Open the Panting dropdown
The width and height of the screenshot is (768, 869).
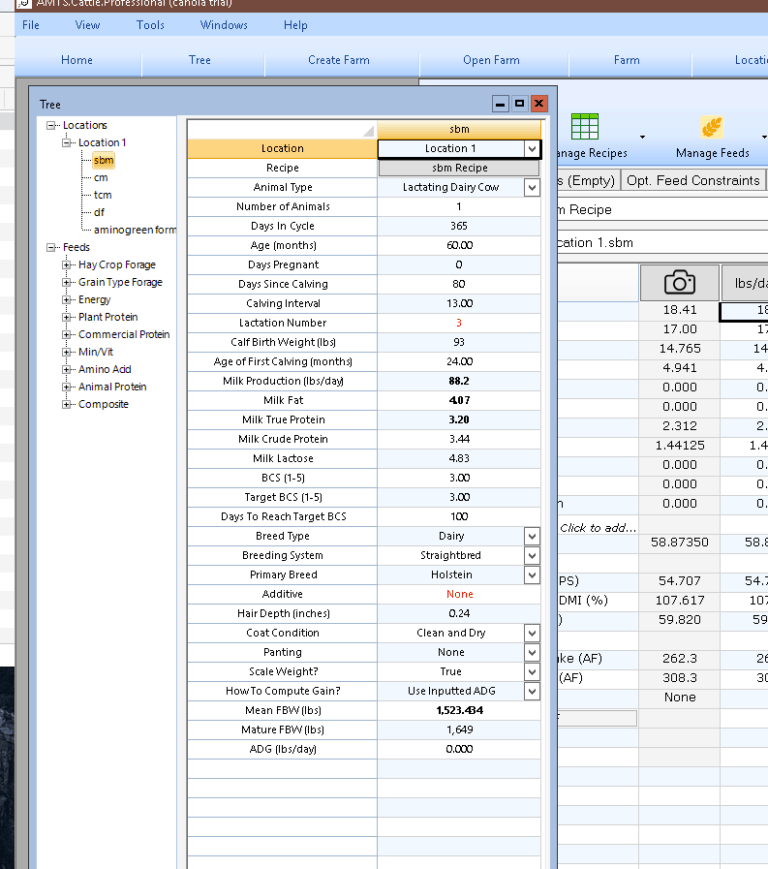(x=532, y=652)
